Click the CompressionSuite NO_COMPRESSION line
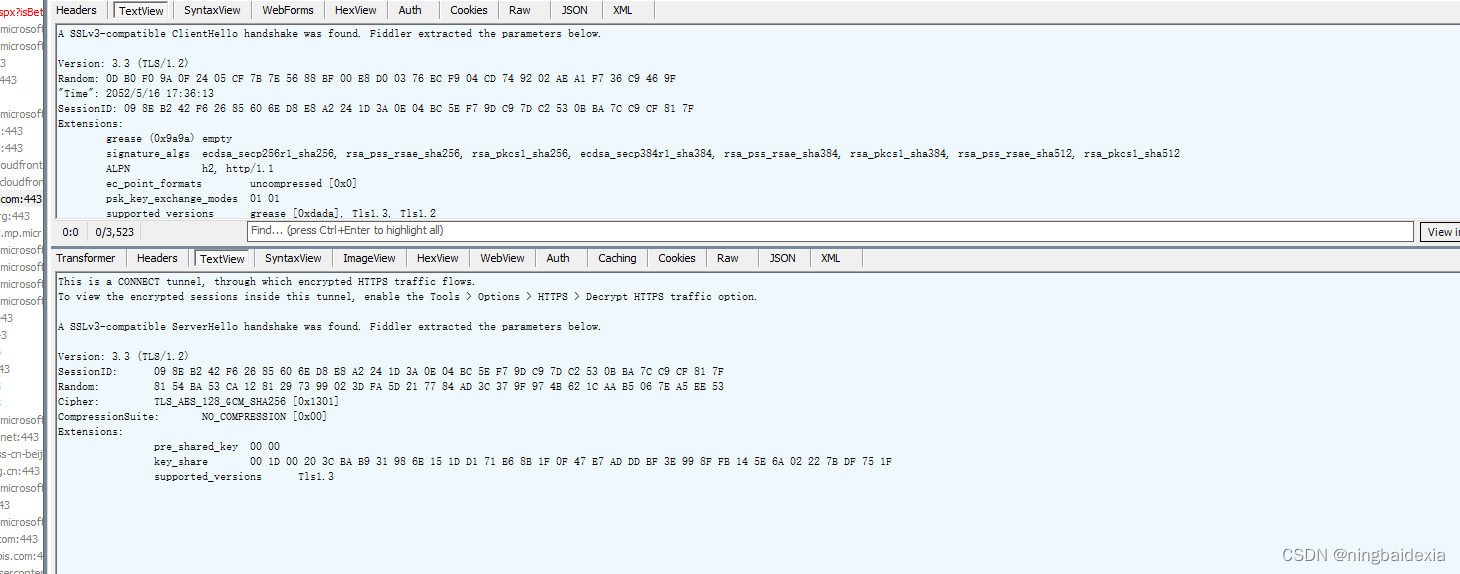Image resolution: width=1460 pixels, height=574 pixels. point(192,416)
